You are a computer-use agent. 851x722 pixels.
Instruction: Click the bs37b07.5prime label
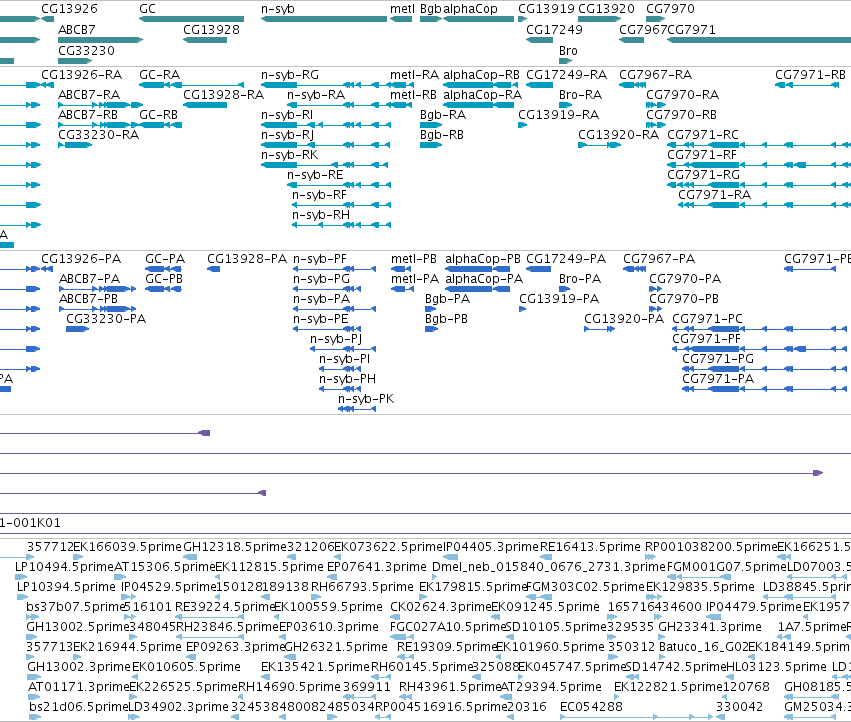(75, 606)
